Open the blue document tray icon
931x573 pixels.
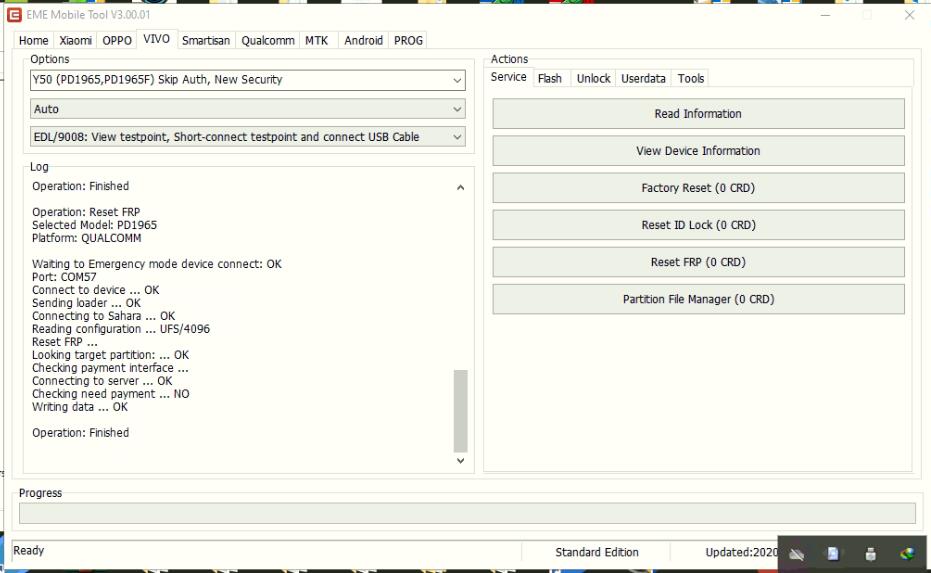pos(833,554)
